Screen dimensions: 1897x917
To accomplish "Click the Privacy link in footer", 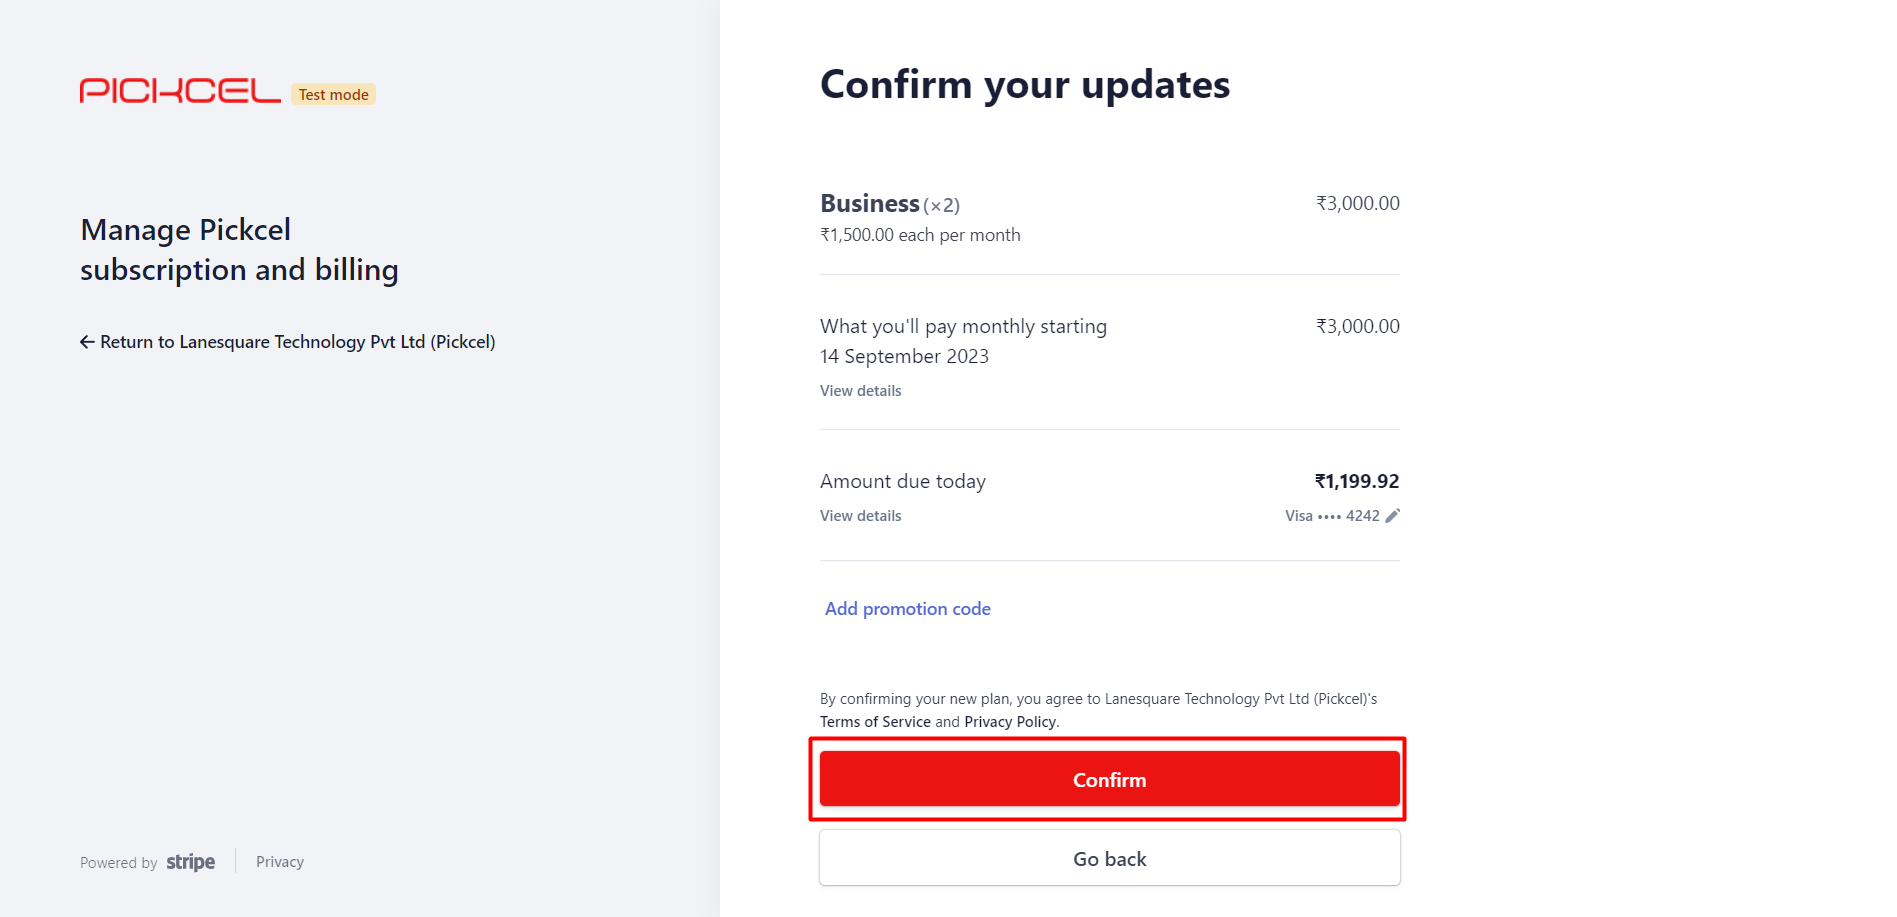I will tap(280, 862).
